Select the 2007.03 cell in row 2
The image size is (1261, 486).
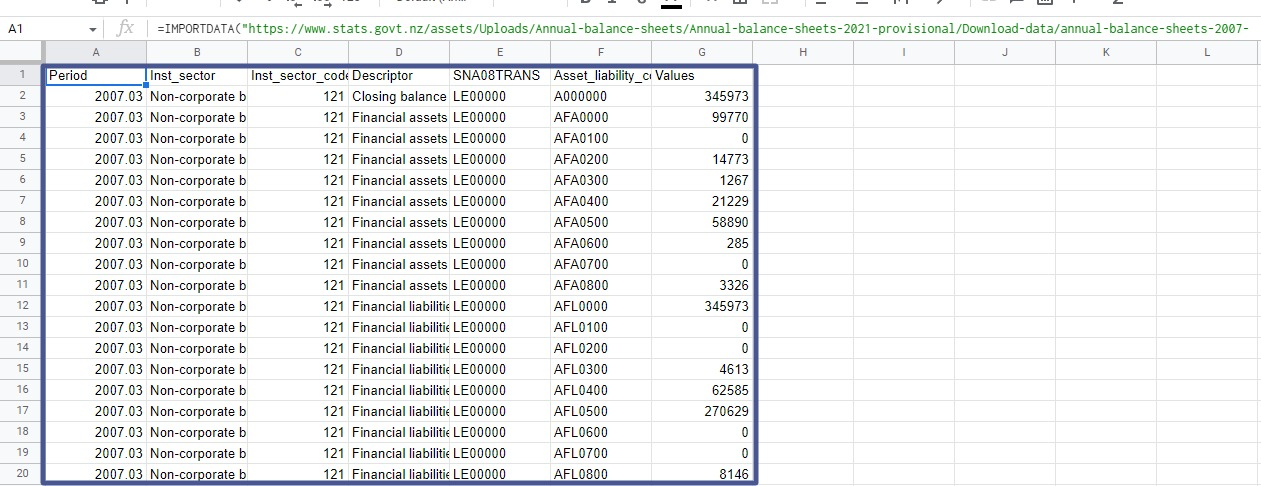click(x=95, y=96)
